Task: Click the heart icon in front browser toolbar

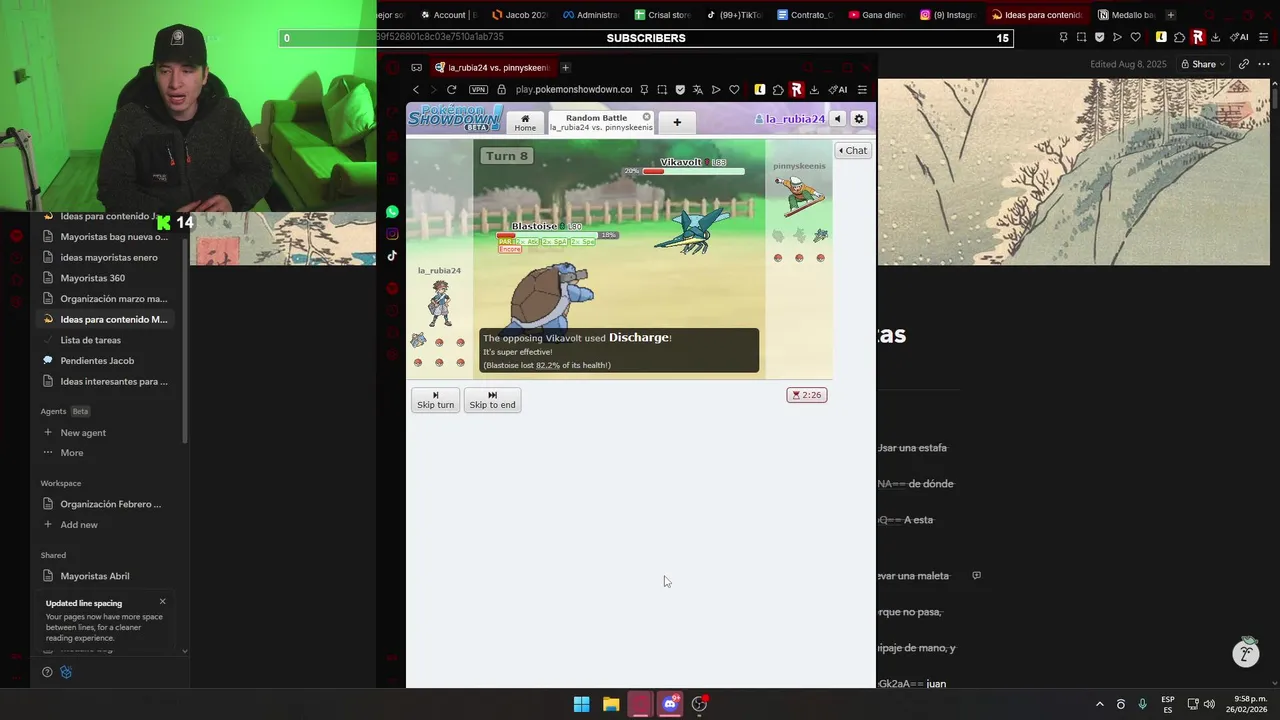Action: coord(734,90)
